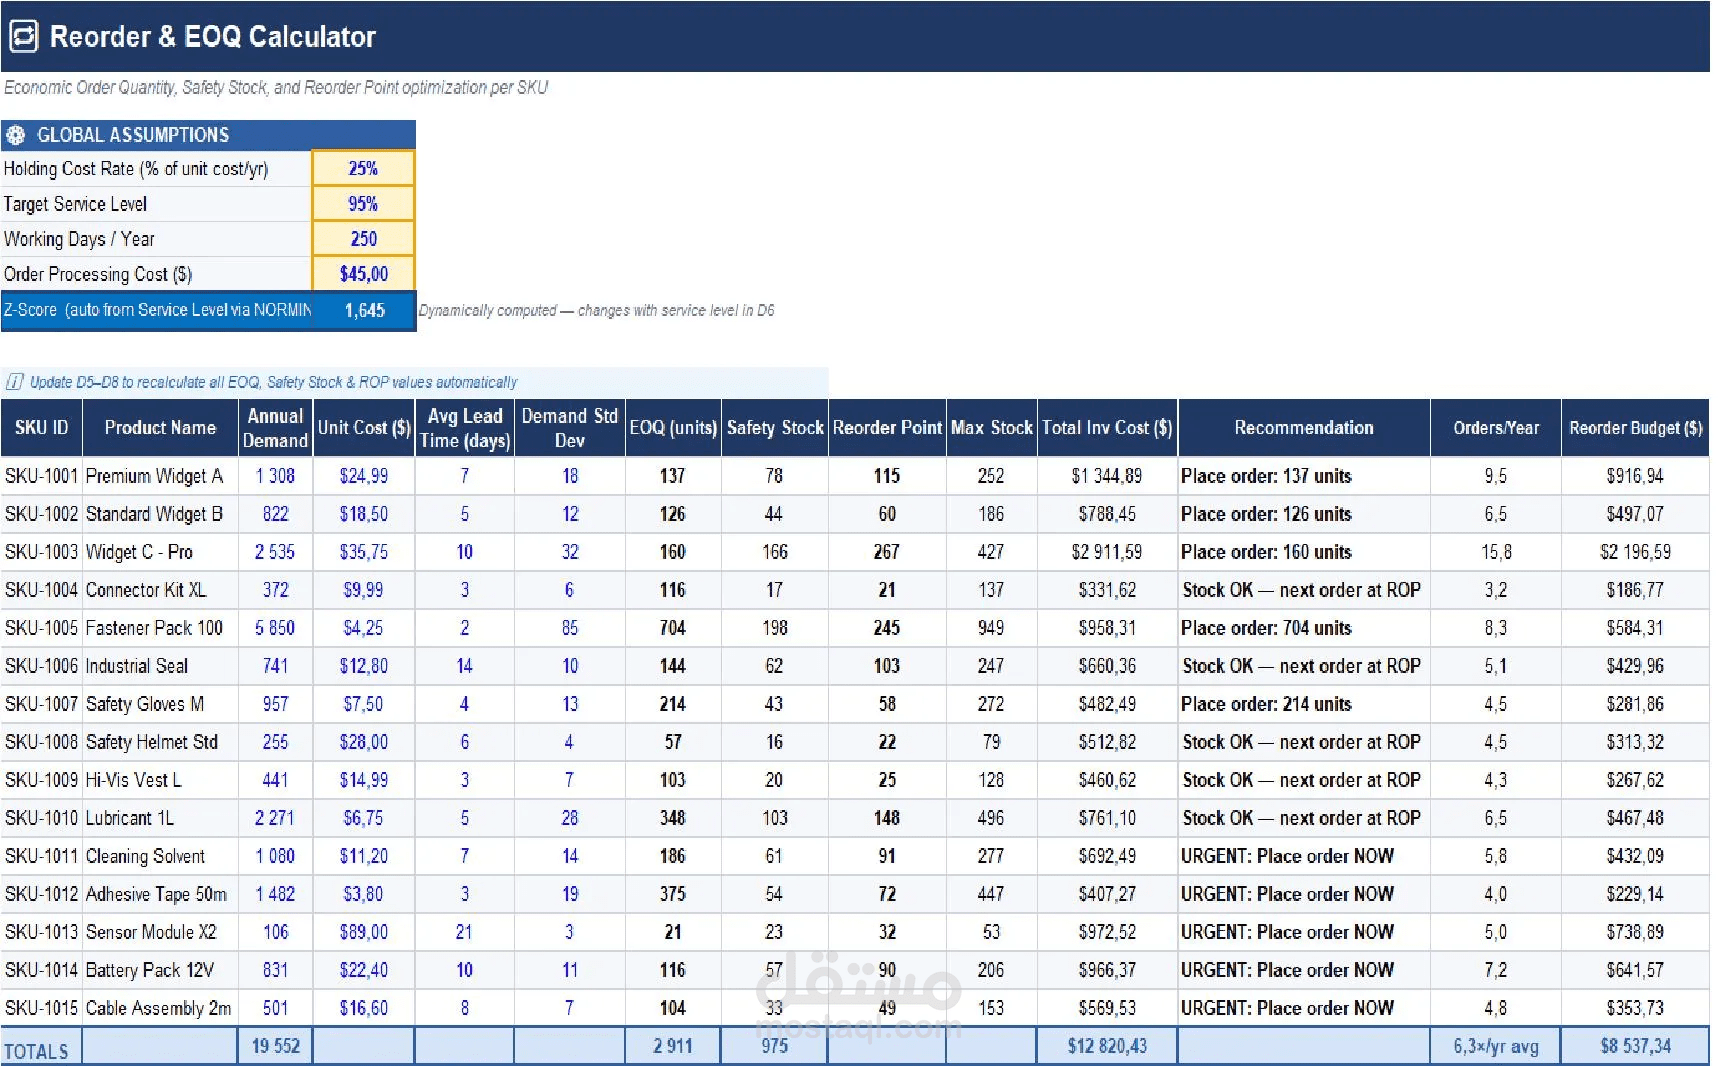Select EOQ value 348 for Lubricant 1L
The height and width of the screenshot is (1066, 1719).
click(x=673, y=818)
